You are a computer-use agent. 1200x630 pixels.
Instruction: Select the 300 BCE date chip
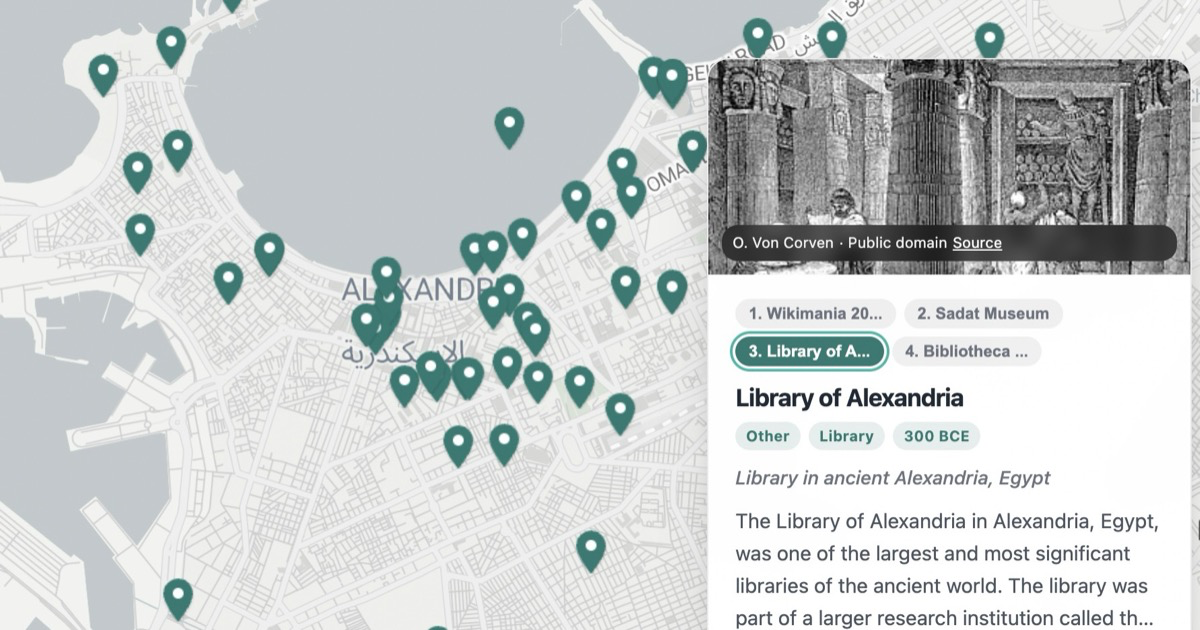tap(936, 436)
